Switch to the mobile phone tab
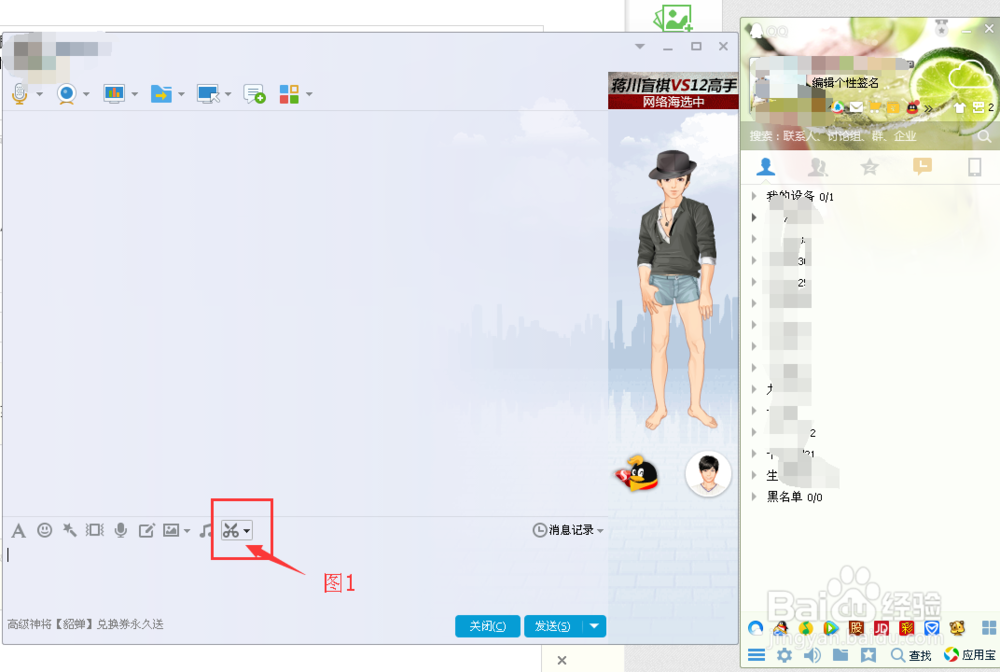Image resolution: width=1000 pixels, height=672 pixels. pyautogui.click(x=974, y=167)
